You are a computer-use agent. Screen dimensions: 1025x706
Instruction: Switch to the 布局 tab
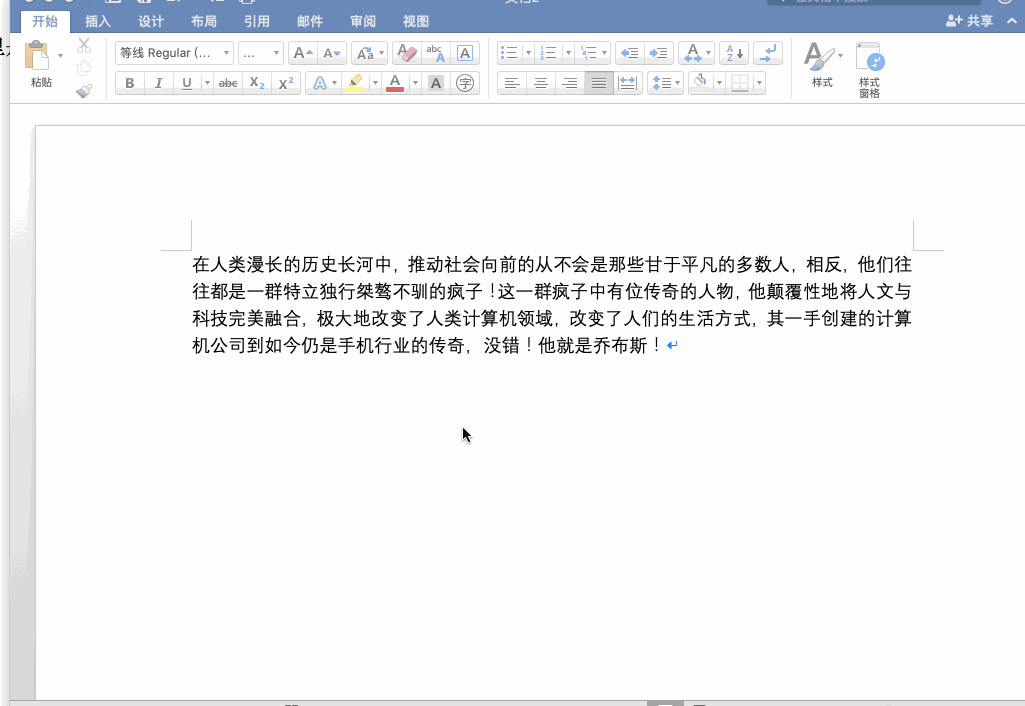tap(204, 22)
